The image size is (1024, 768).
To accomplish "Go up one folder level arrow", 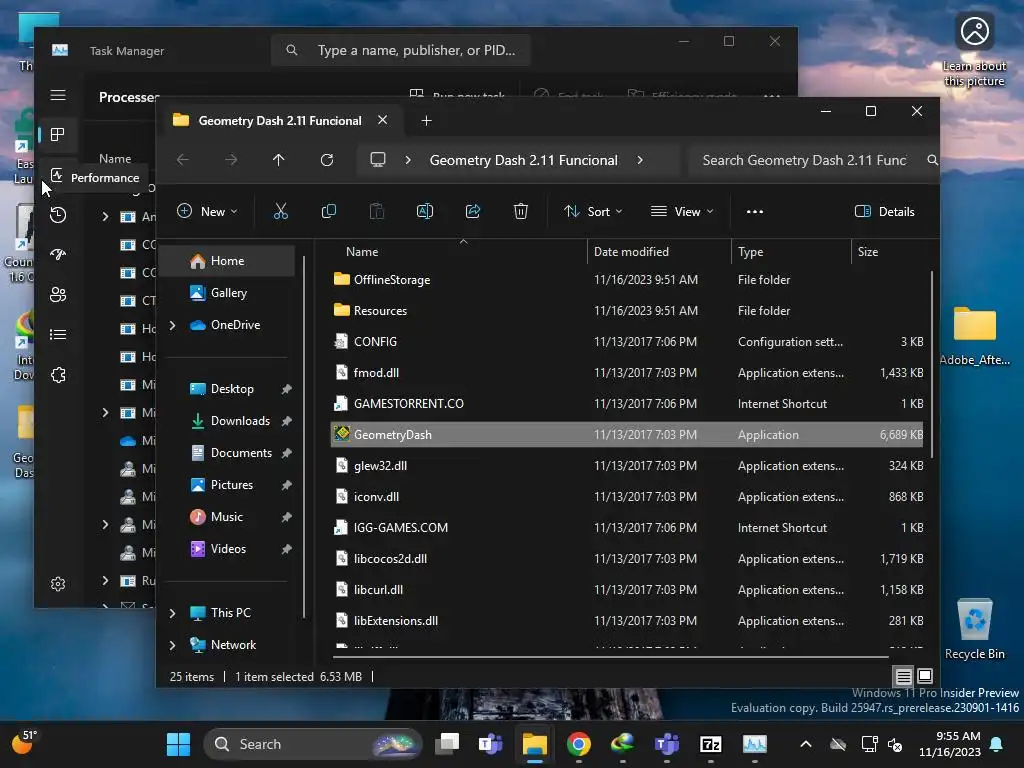I will 278,160.
